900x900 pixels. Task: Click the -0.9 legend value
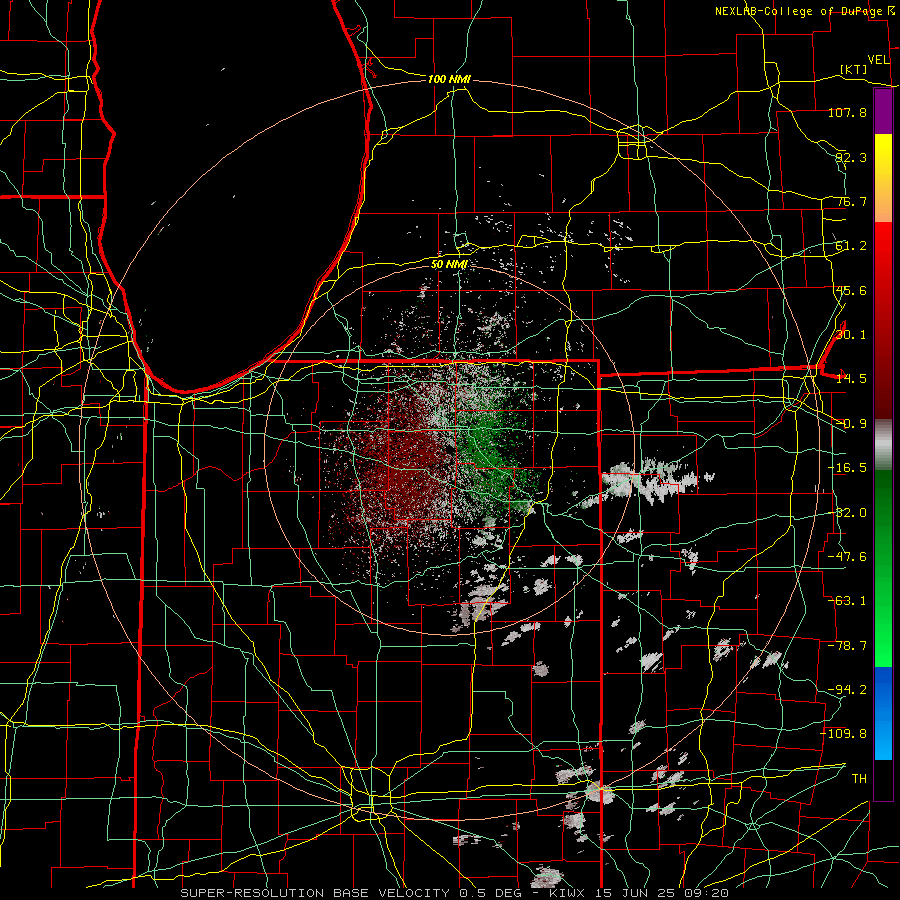click(x=851, y=424)
